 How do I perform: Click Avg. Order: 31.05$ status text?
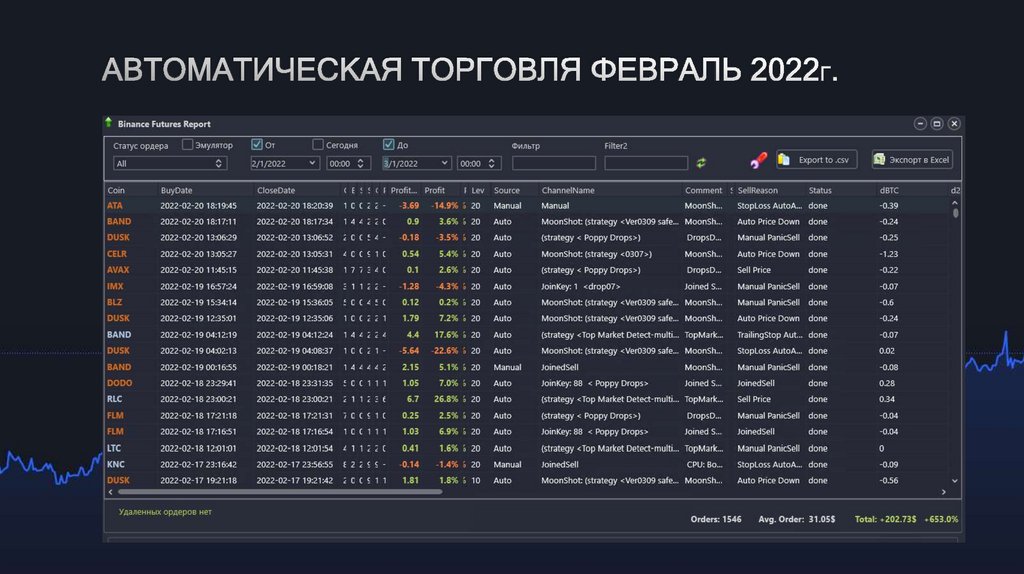point(797,519)
